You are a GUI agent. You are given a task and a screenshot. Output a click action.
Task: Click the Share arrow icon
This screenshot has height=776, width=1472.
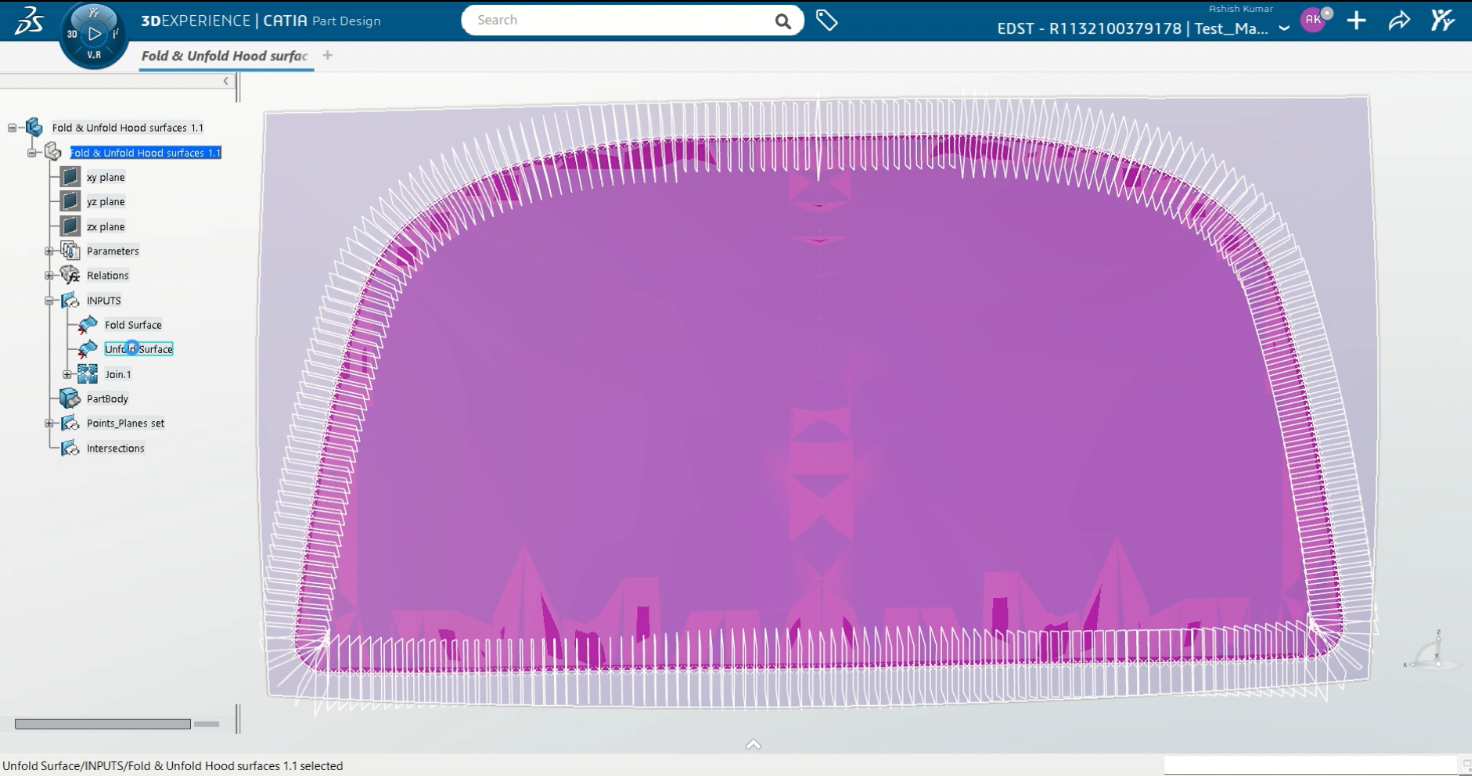point(1399,21)
